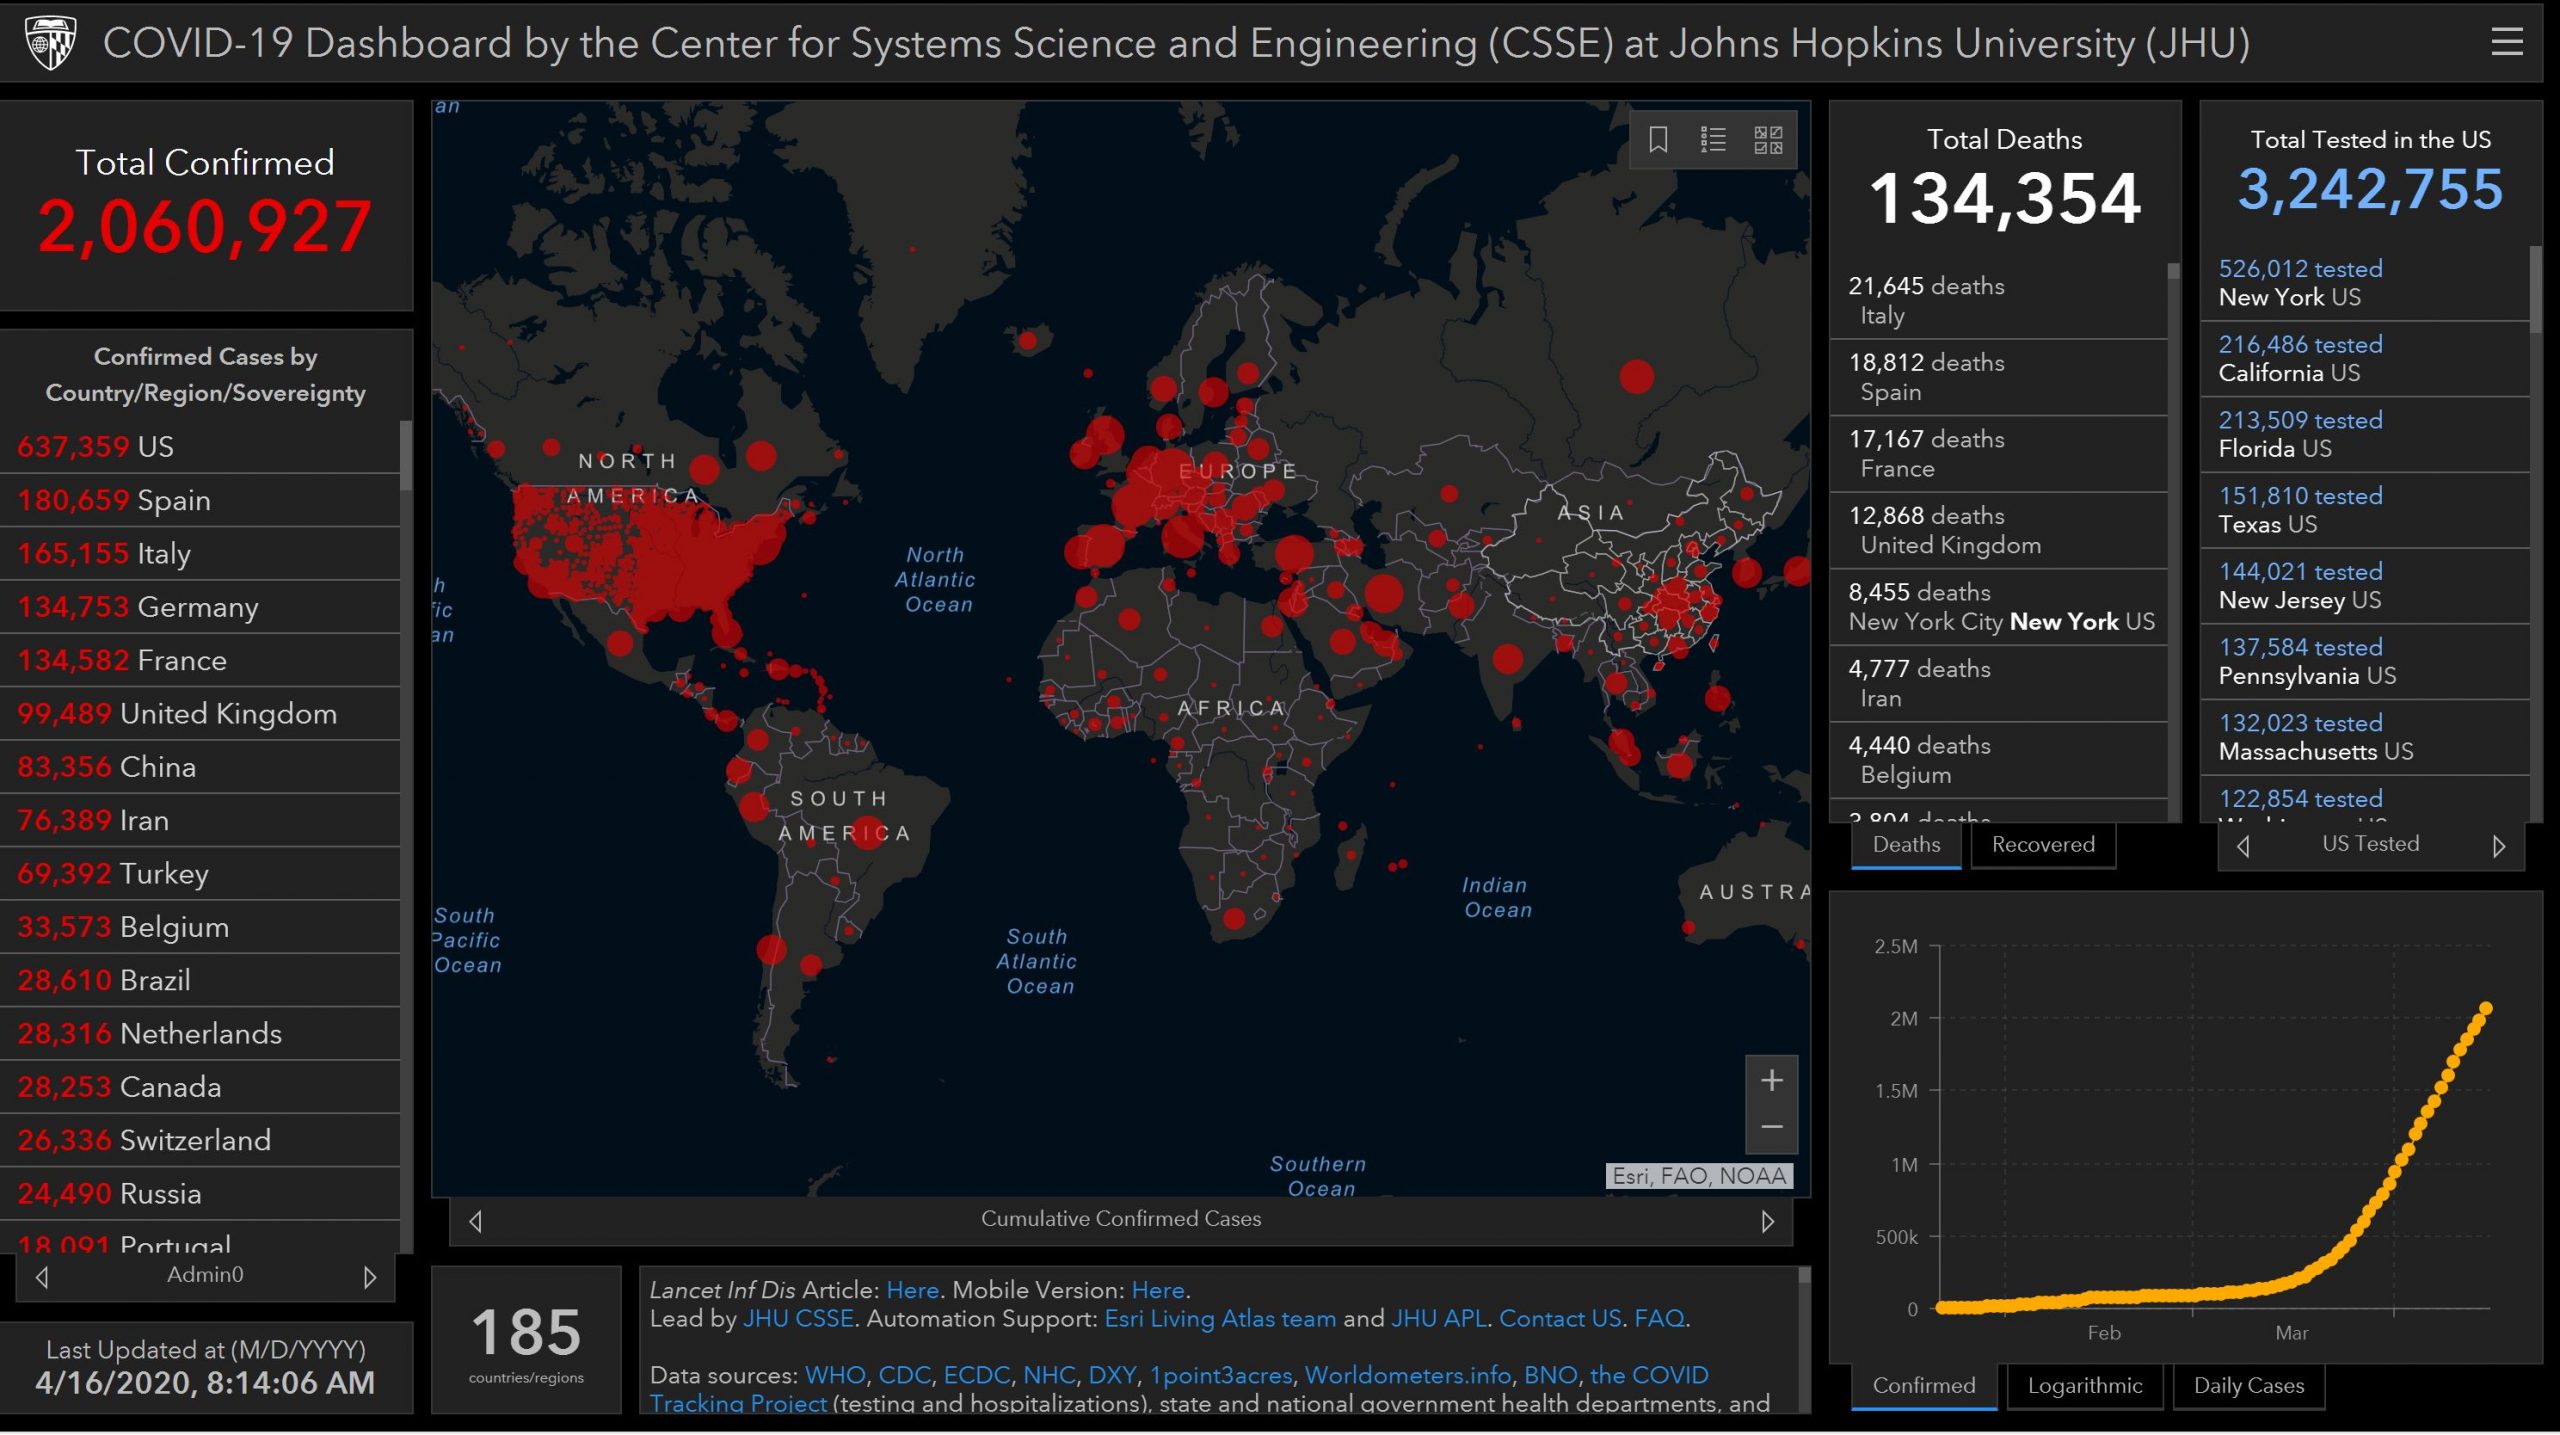Zoom out on the map with minus
Screen dimensions: 2560x1435
pos(1771,1127)
